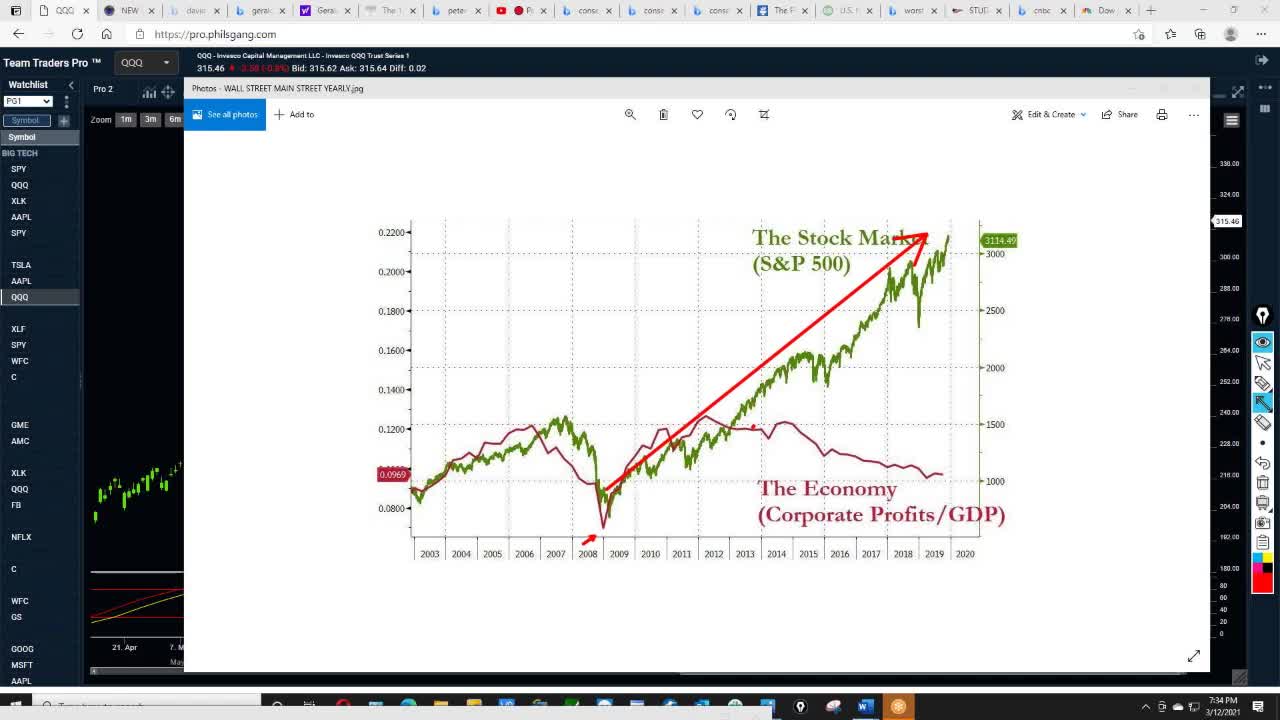Expand the Edit & Create dropdown
The image size is (1280, 720).
(1049, 114)
